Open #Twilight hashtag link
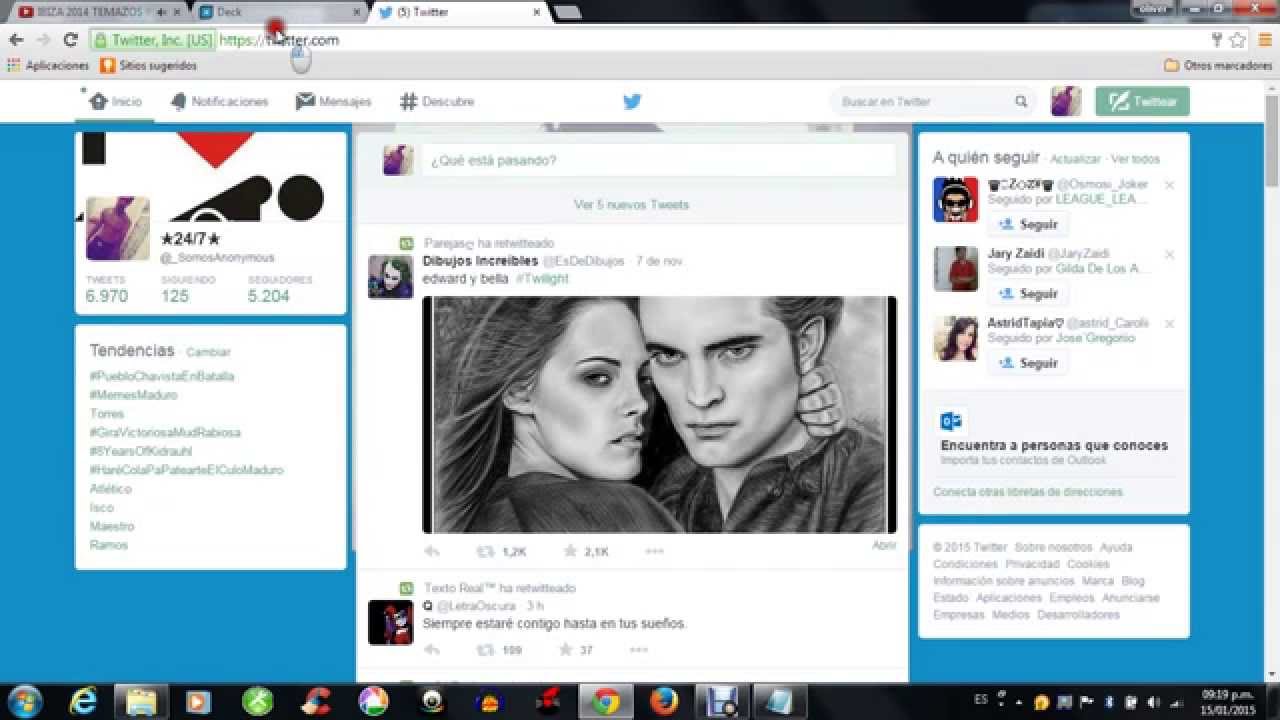This screenshot has width=1280, height=720. (x=542, y=279)
